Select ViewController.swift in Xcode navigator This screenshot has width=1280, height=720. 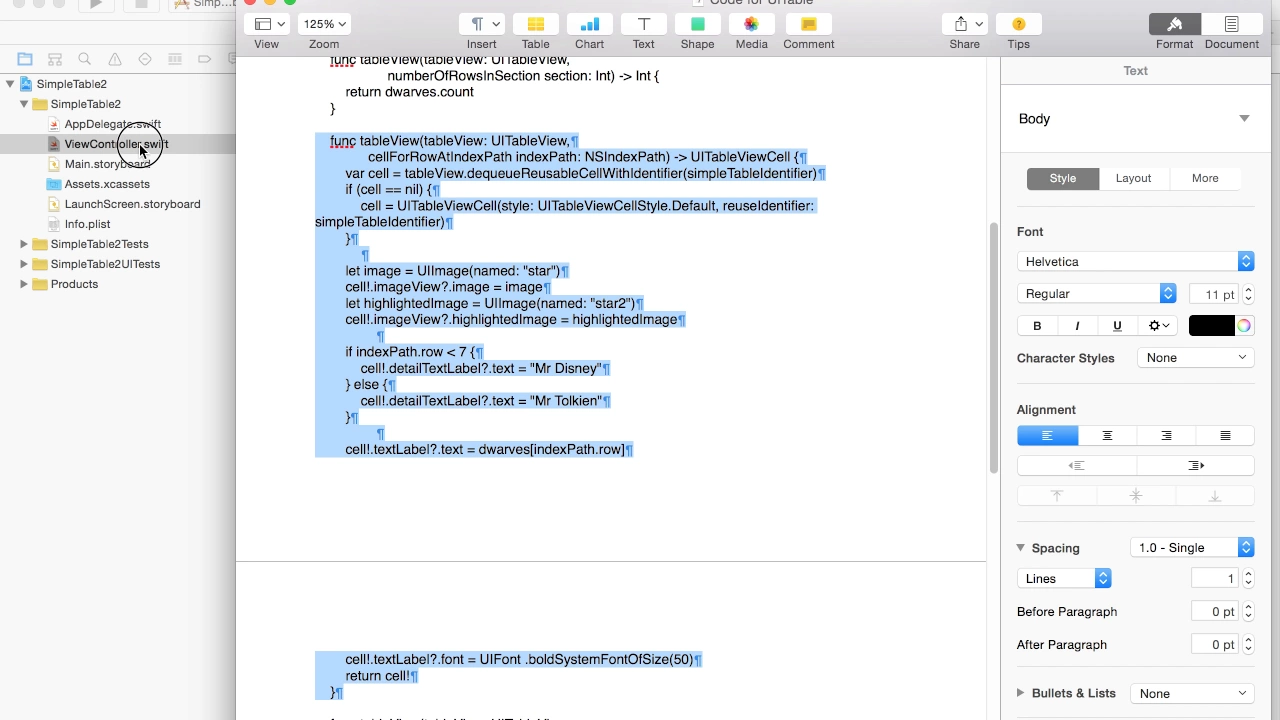pyautogui.click(x=116, y=144)
